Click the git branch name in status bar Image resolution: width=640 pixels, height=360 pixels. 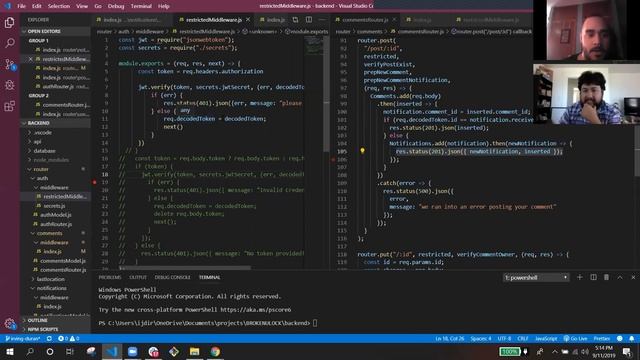[x=22, y=338]
